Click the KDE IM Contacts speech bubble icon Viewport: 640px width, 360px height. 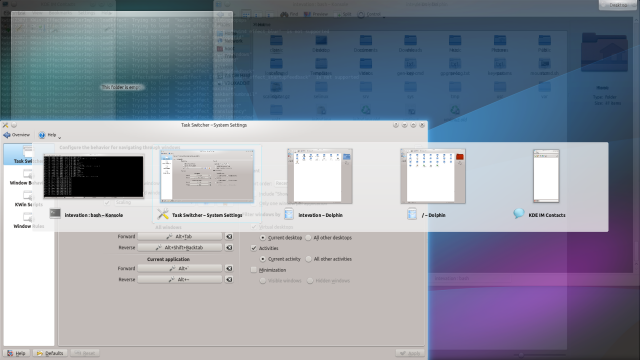(519, 213)
